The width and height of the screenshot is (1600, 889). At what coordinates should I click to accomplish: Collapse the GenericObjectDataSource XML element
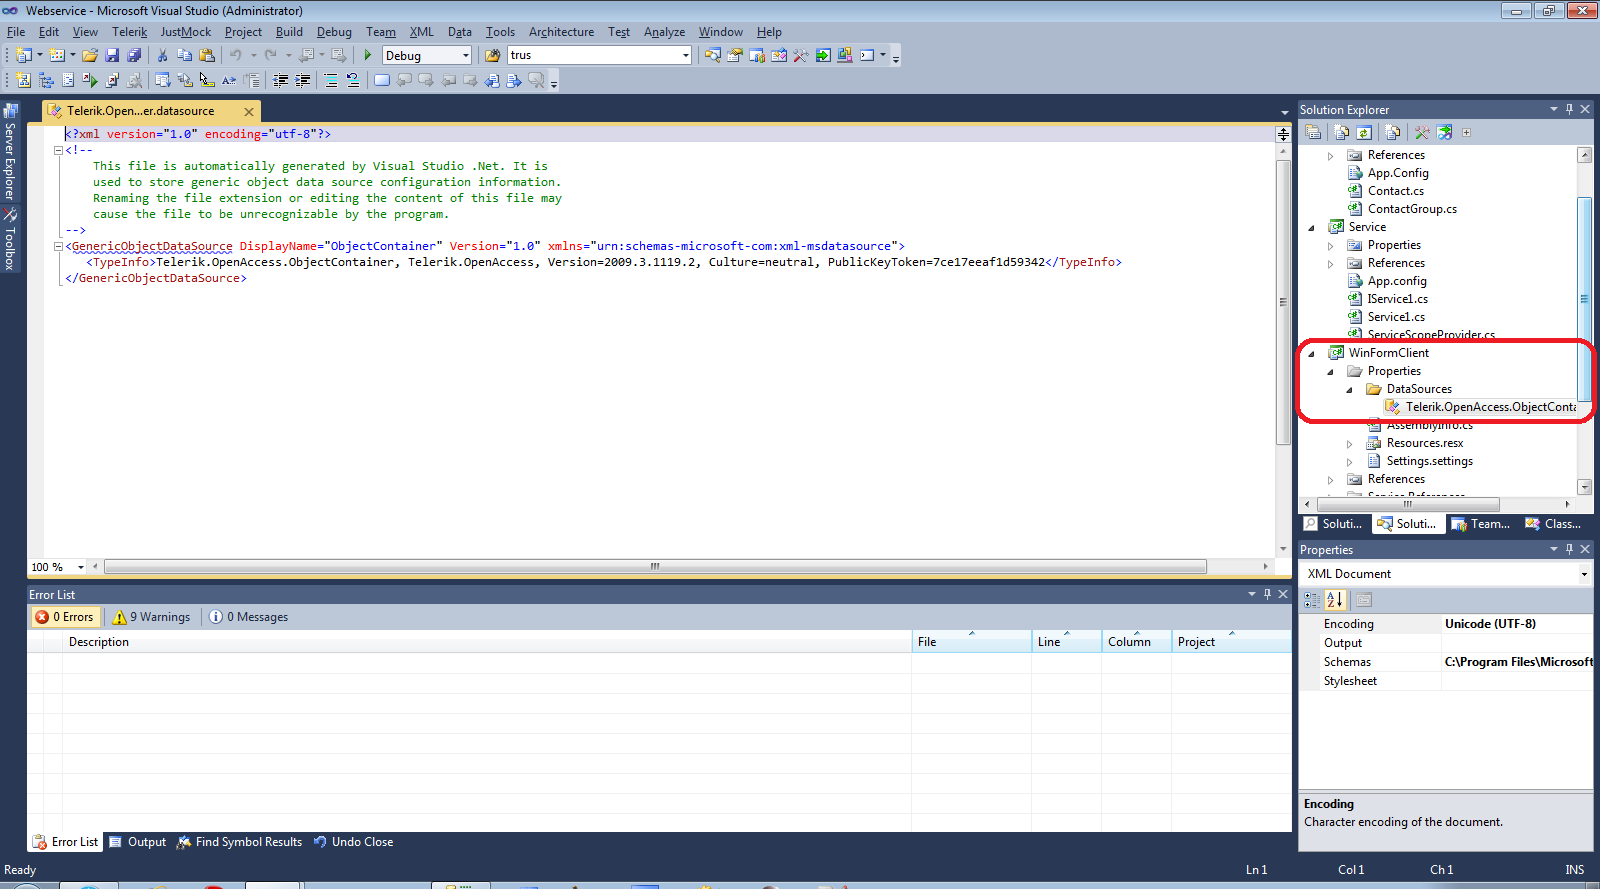(x=58, y=246)
